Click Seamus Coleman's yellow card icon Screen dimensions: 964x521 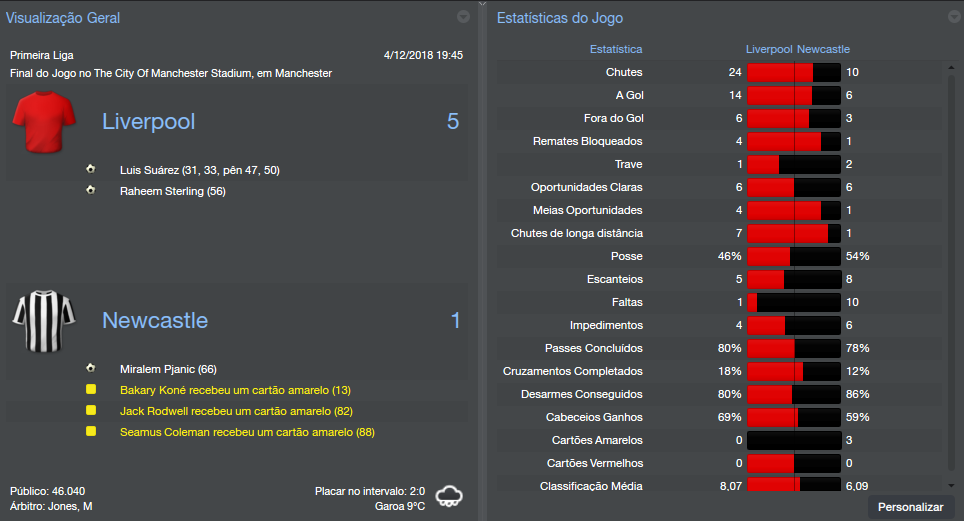click(x=91, y=432)
